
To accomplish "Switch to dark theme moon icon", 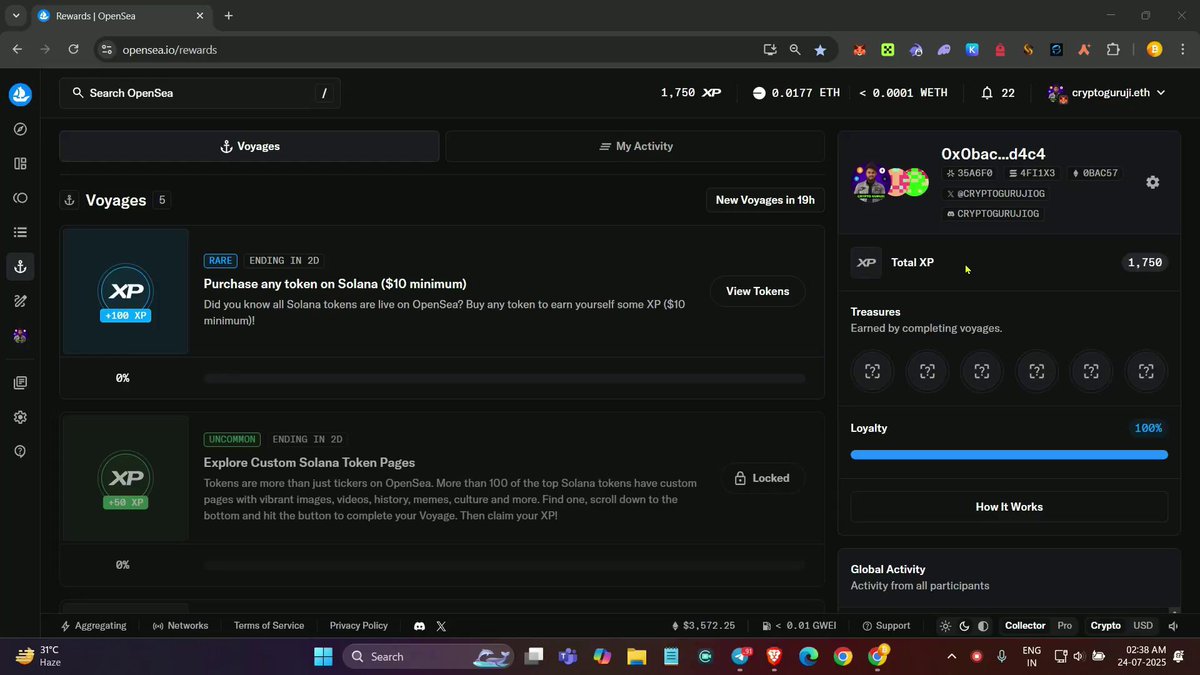I will click(x=964, y=626).
